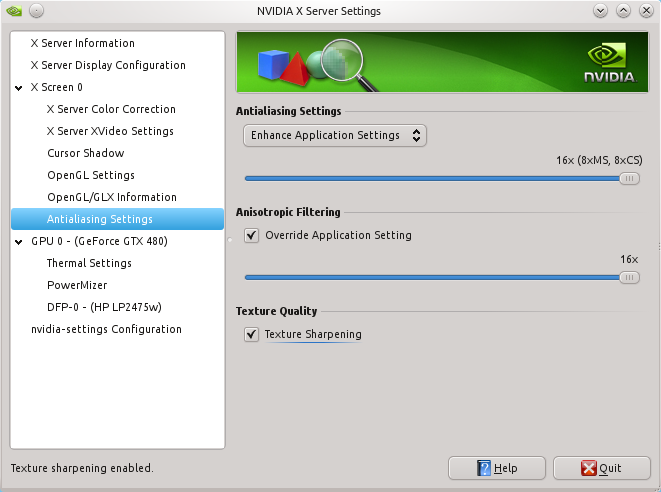Click the NVIDIA eye icon in title bar
Screen dimensions: 661x492
[14, 11]
